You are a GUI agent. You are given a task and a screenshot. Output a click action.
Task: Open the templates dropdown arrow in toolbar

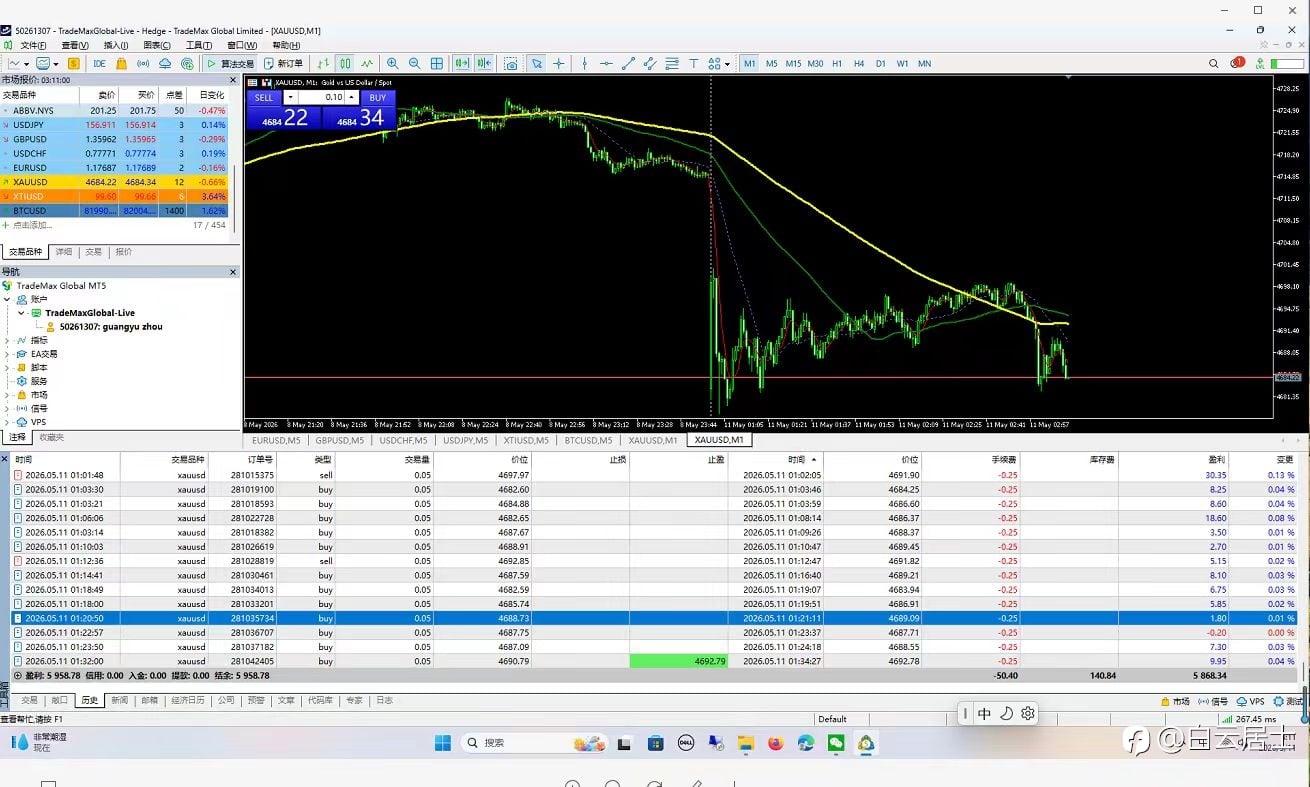pyautogui.click(x=56, y=63)
